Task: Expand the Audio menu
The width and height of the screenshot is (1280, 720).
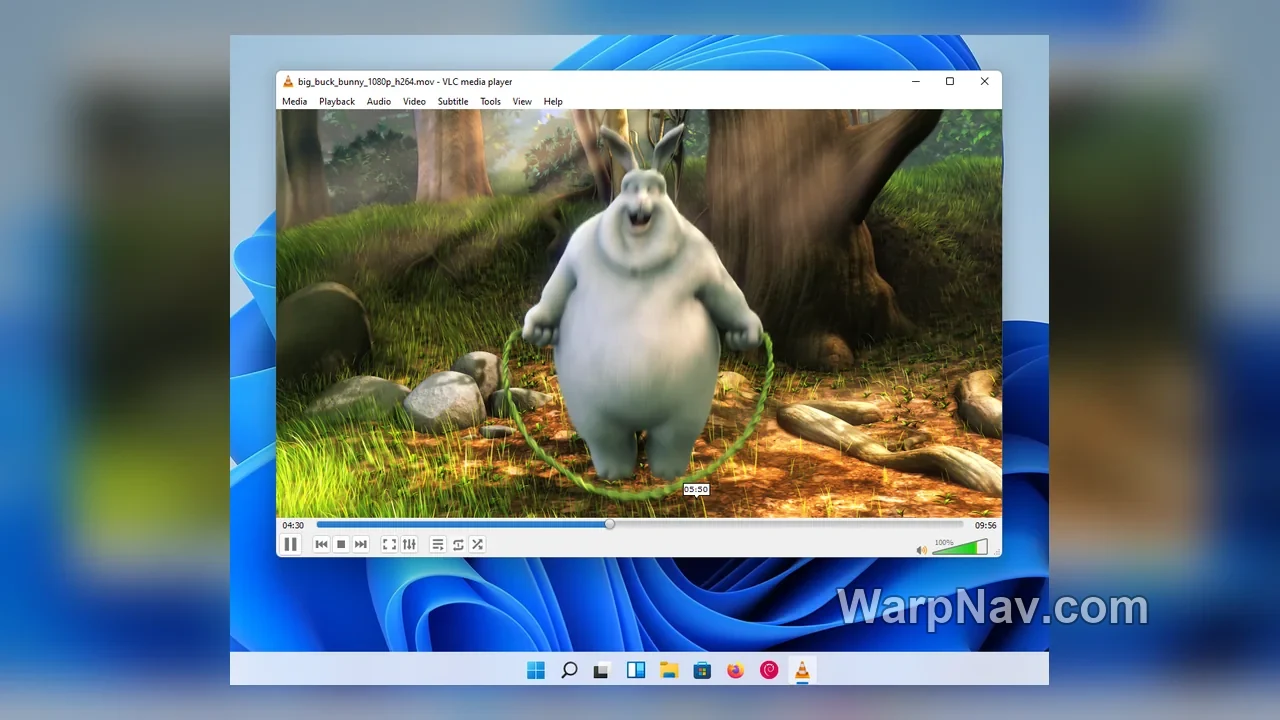Action: 379,101
